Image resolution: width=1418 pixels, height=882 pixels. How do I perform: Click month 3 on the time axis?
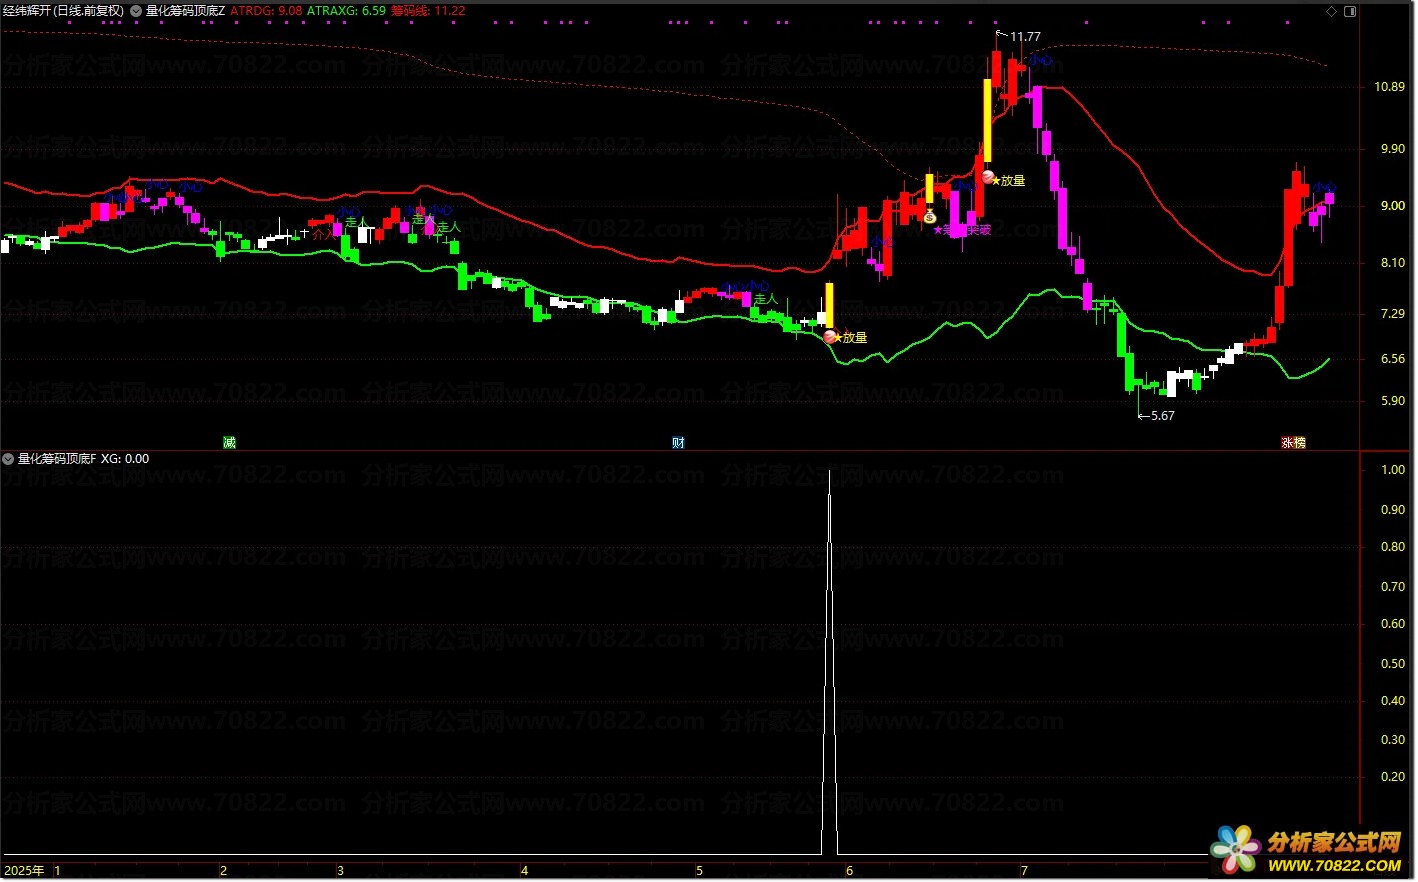(340, 871)
